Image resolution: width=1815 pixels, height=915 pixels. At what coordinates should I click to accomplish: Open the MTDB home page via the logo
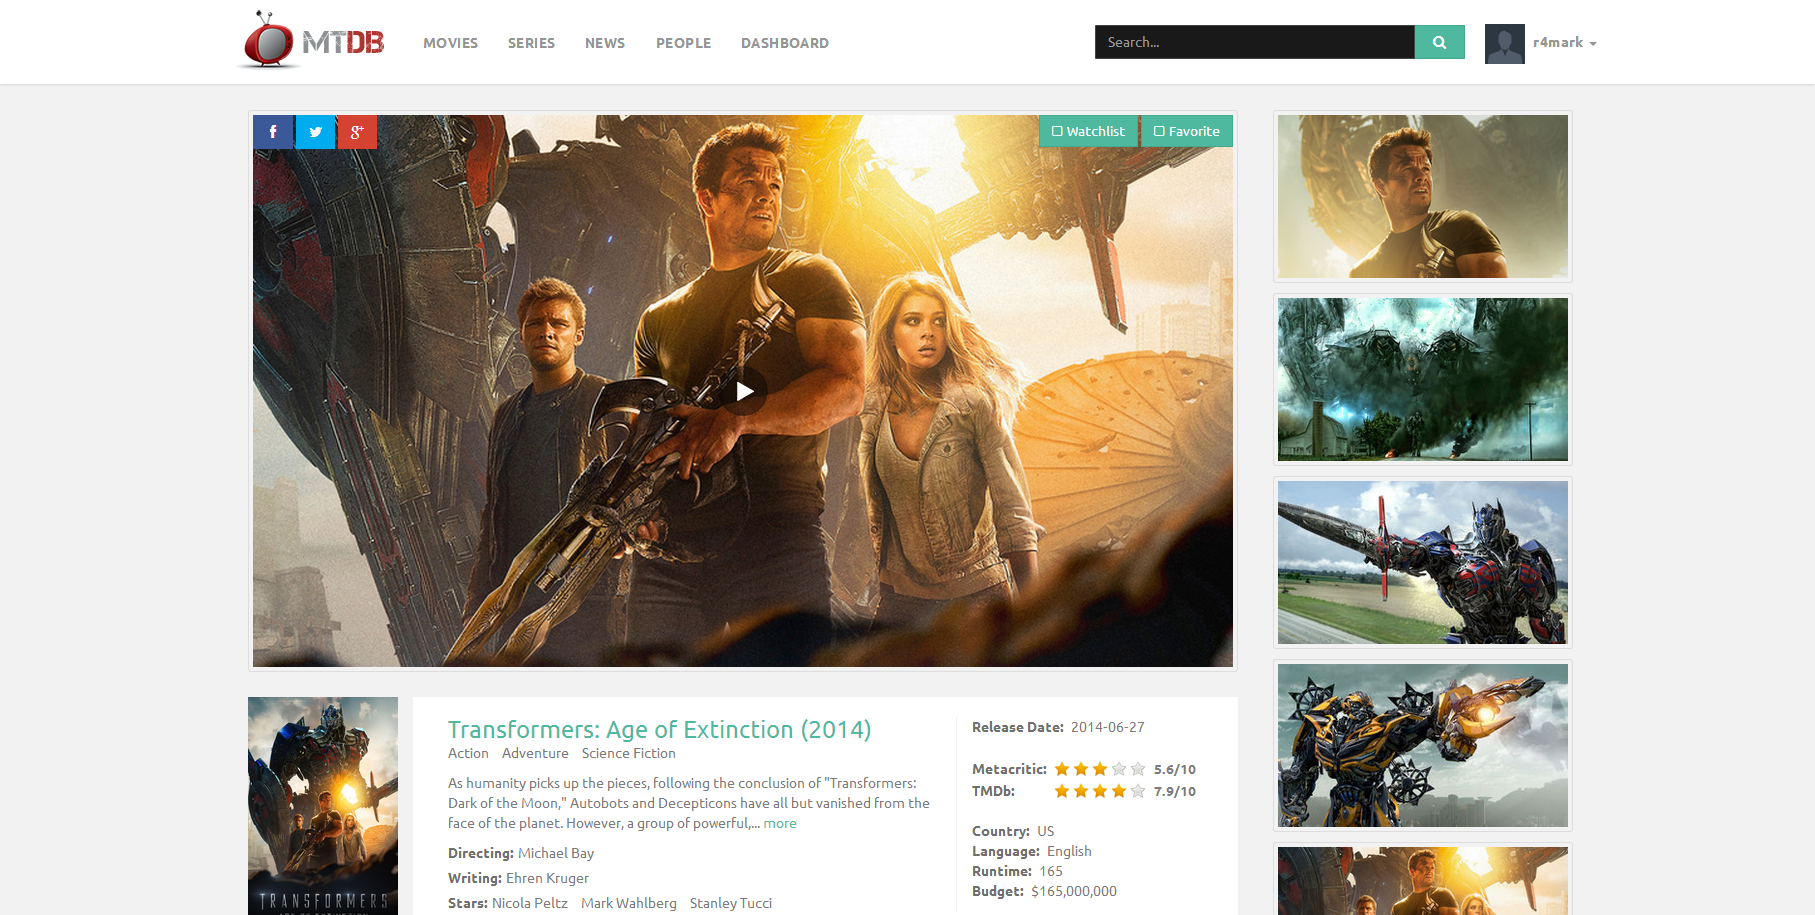coord(310,42)
